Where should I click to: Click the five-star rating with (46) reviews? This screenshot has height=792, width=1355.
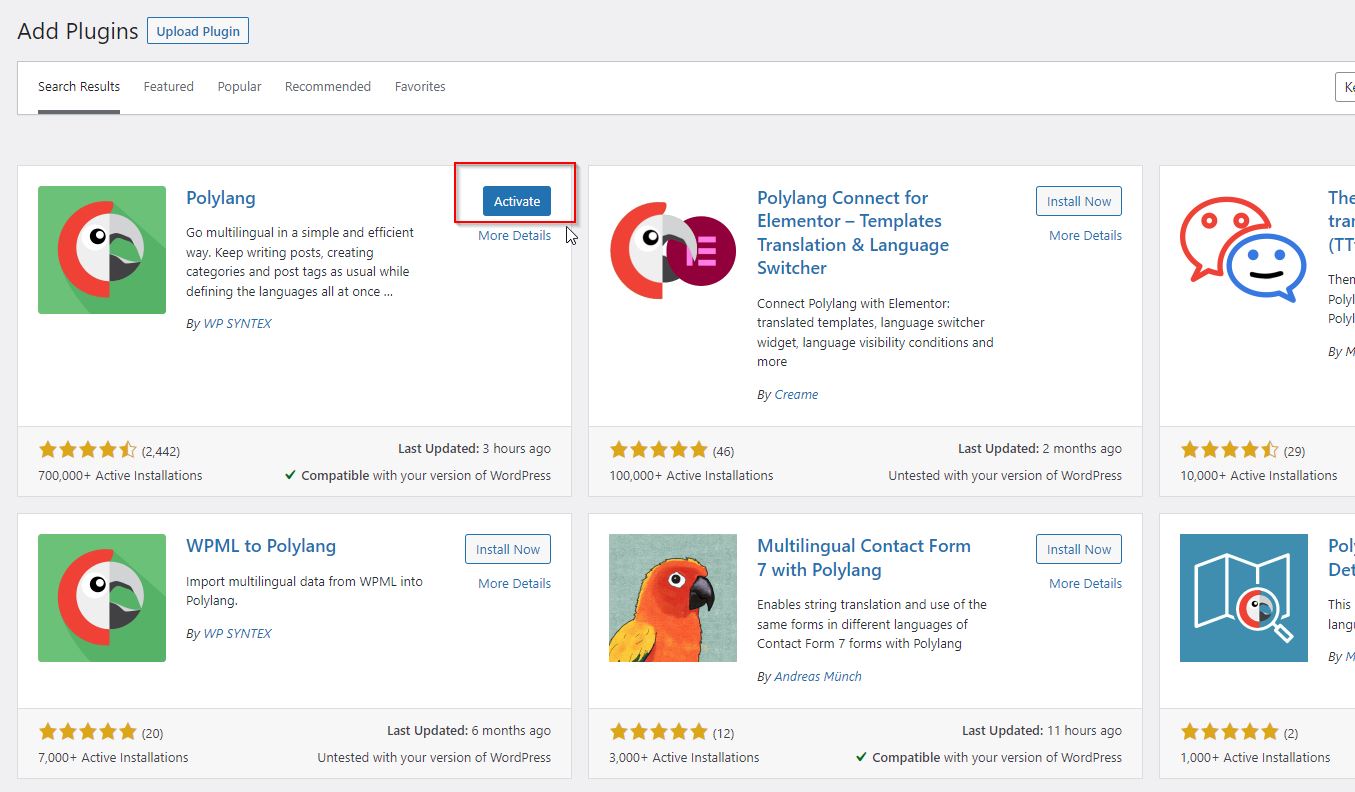(658, 450)
